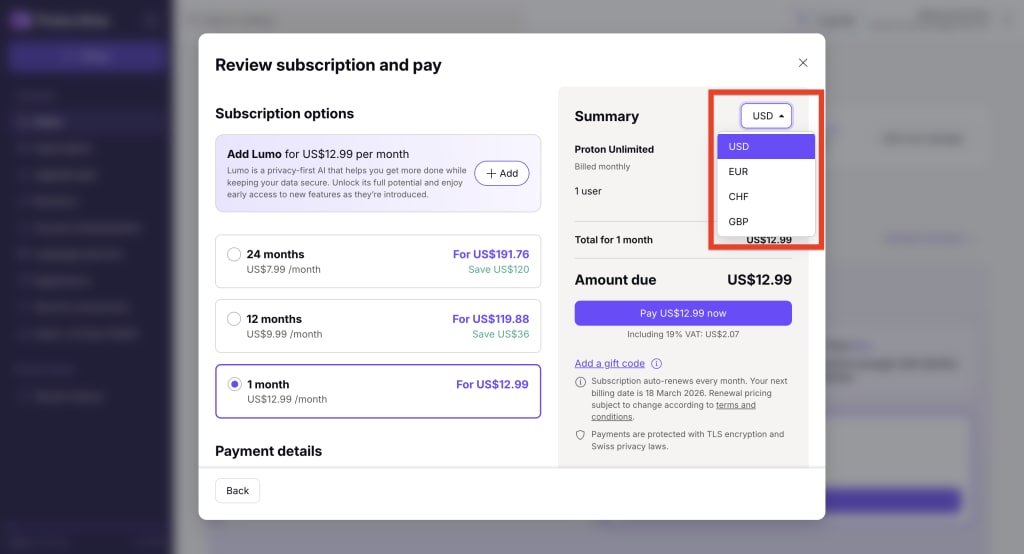Click the 'Proton Unlimited' plan name
Viewport: 1024px width, 554px height.
[614, 149]
